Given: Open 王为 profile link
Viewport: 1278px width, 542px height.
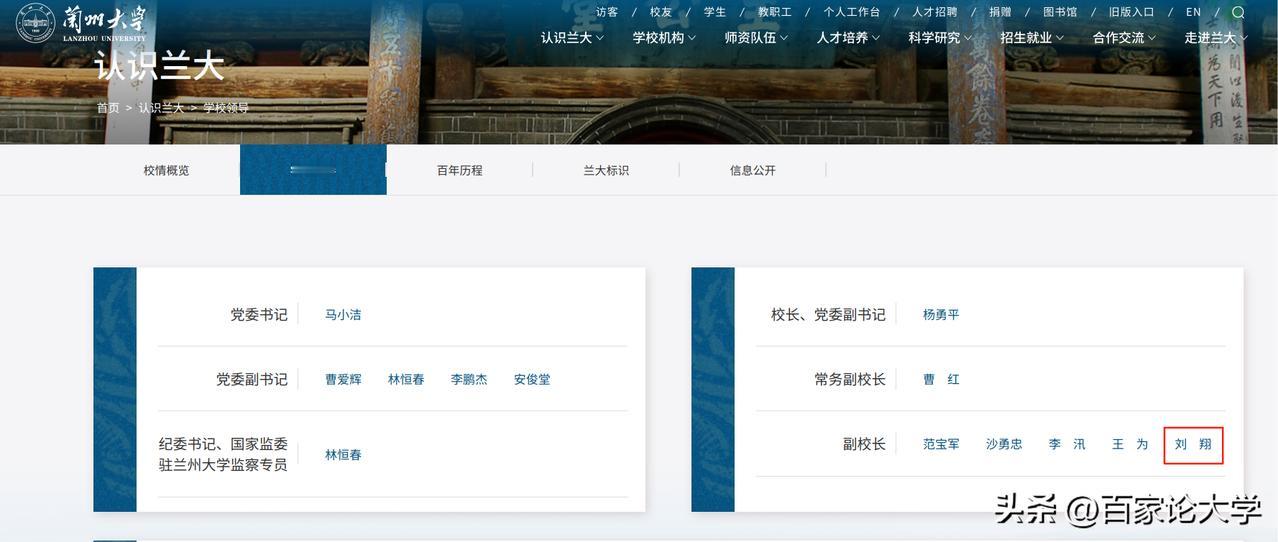Looking at the screenshot, I should coord(1130,444).
